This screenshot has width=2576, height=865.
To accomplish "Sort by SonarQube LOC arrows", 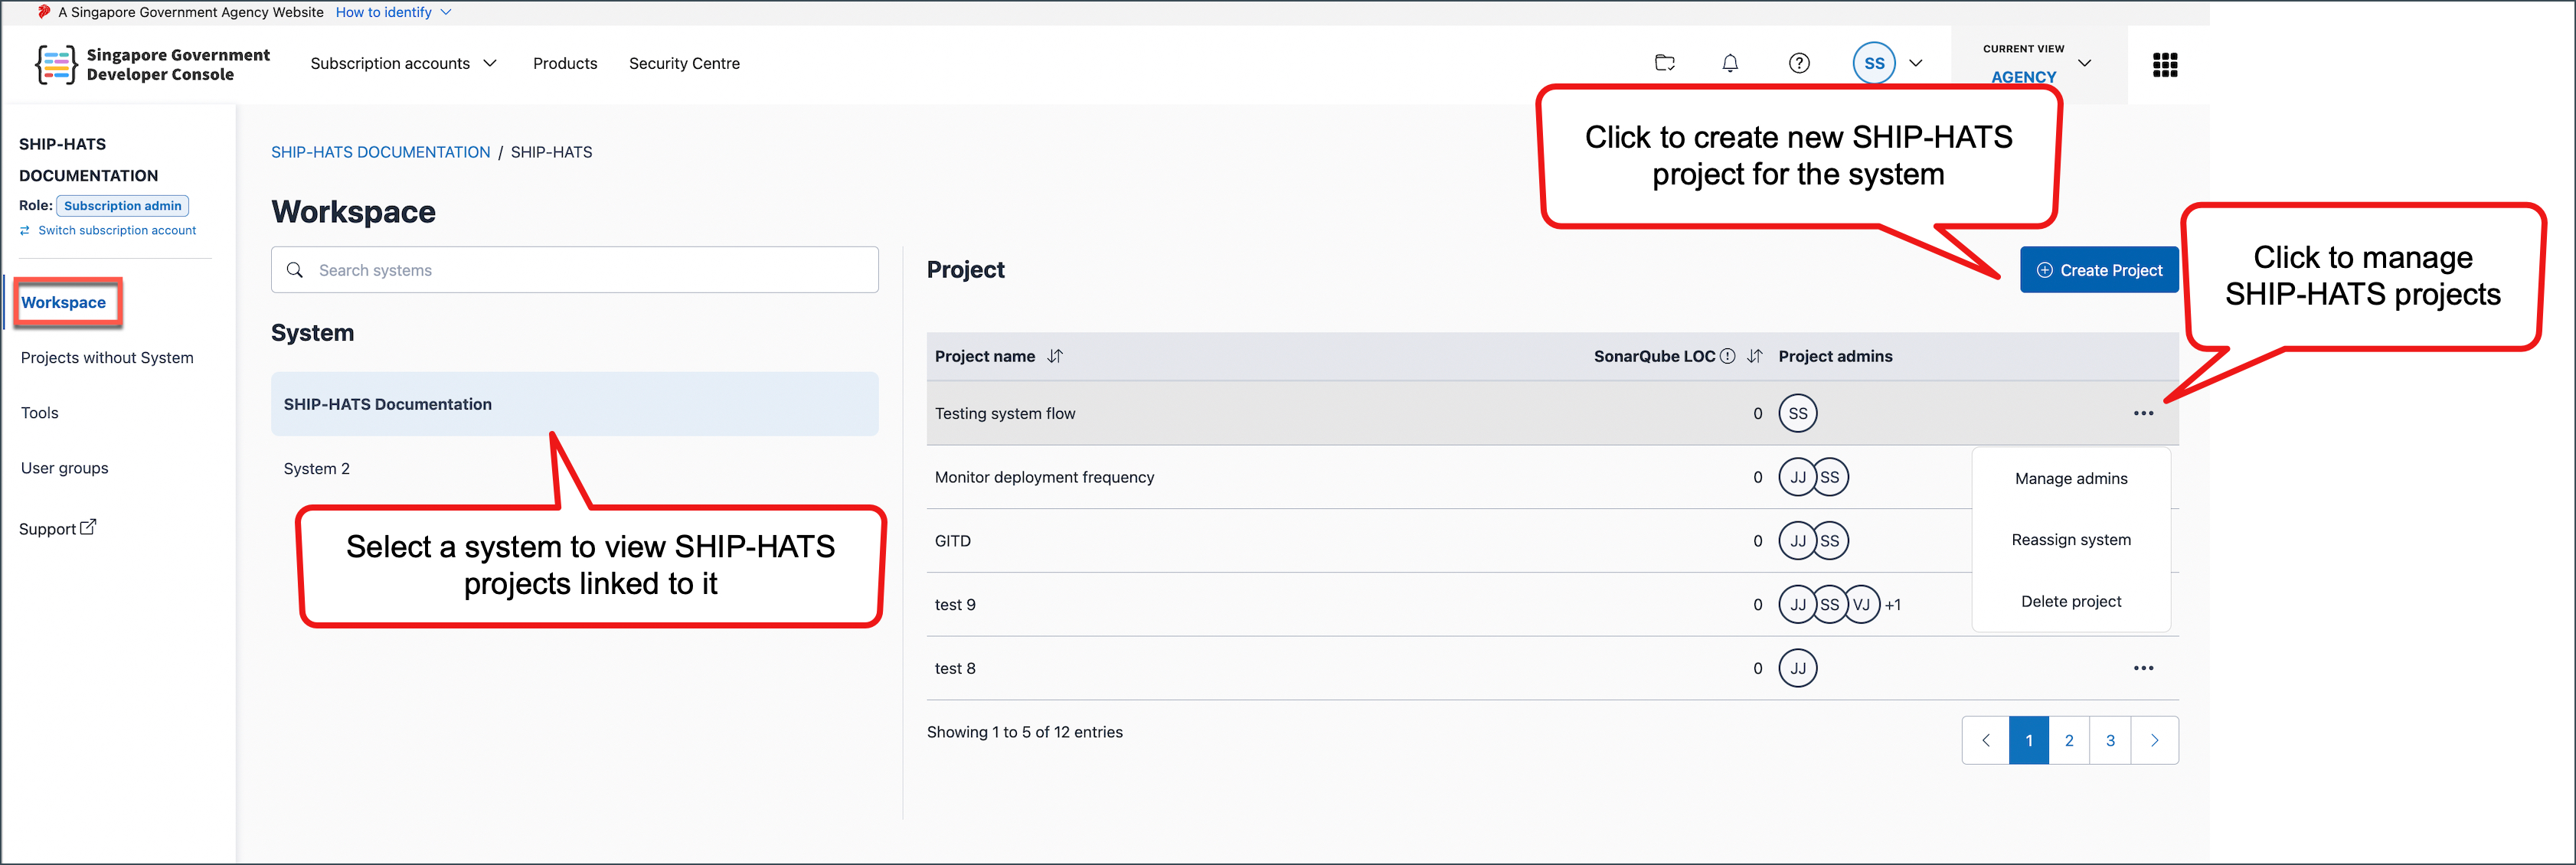I will pyautogui.click(x=1754, y=356).
